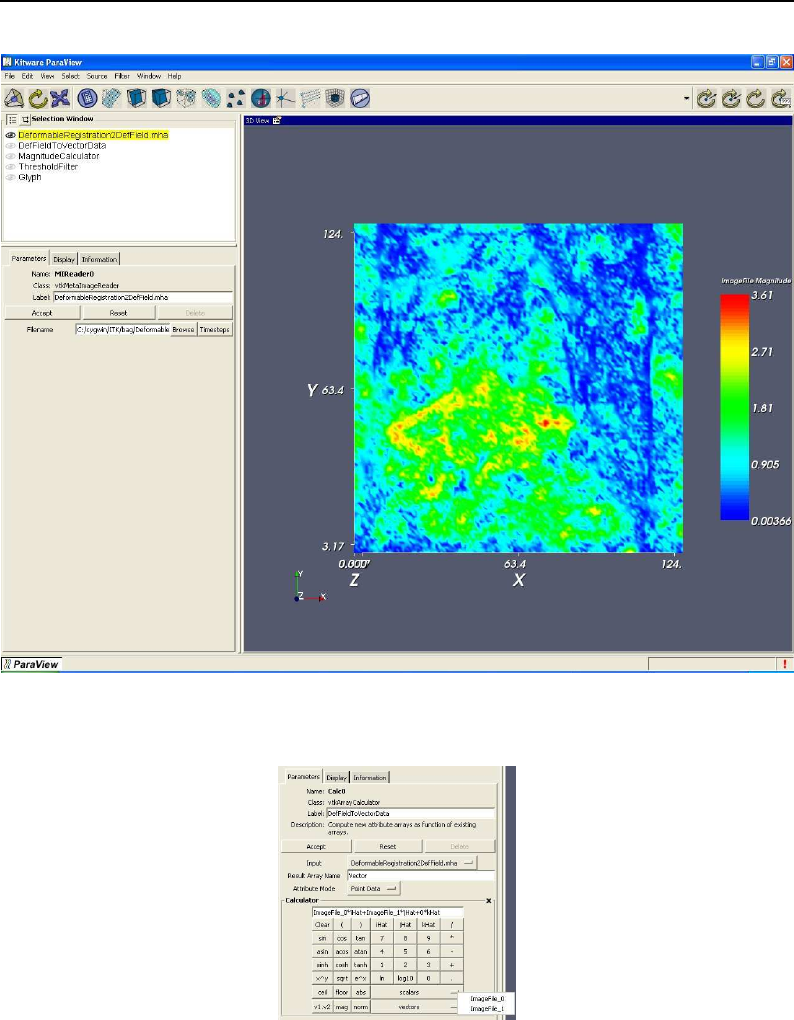Click the Timesteps button
The height and width of the screenshot is (1020, 794).
[215, 330]
